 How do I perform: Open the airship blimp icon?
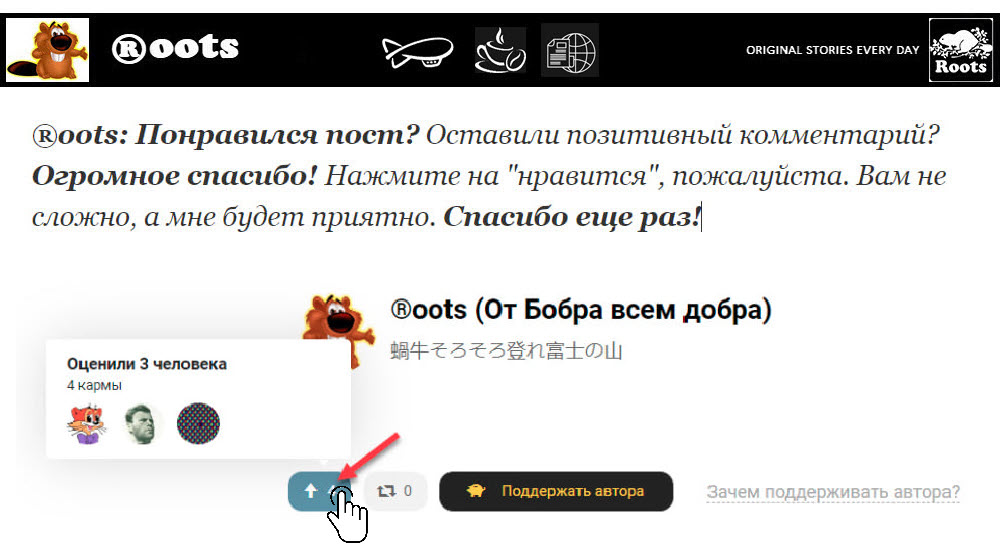coord(418,51)
